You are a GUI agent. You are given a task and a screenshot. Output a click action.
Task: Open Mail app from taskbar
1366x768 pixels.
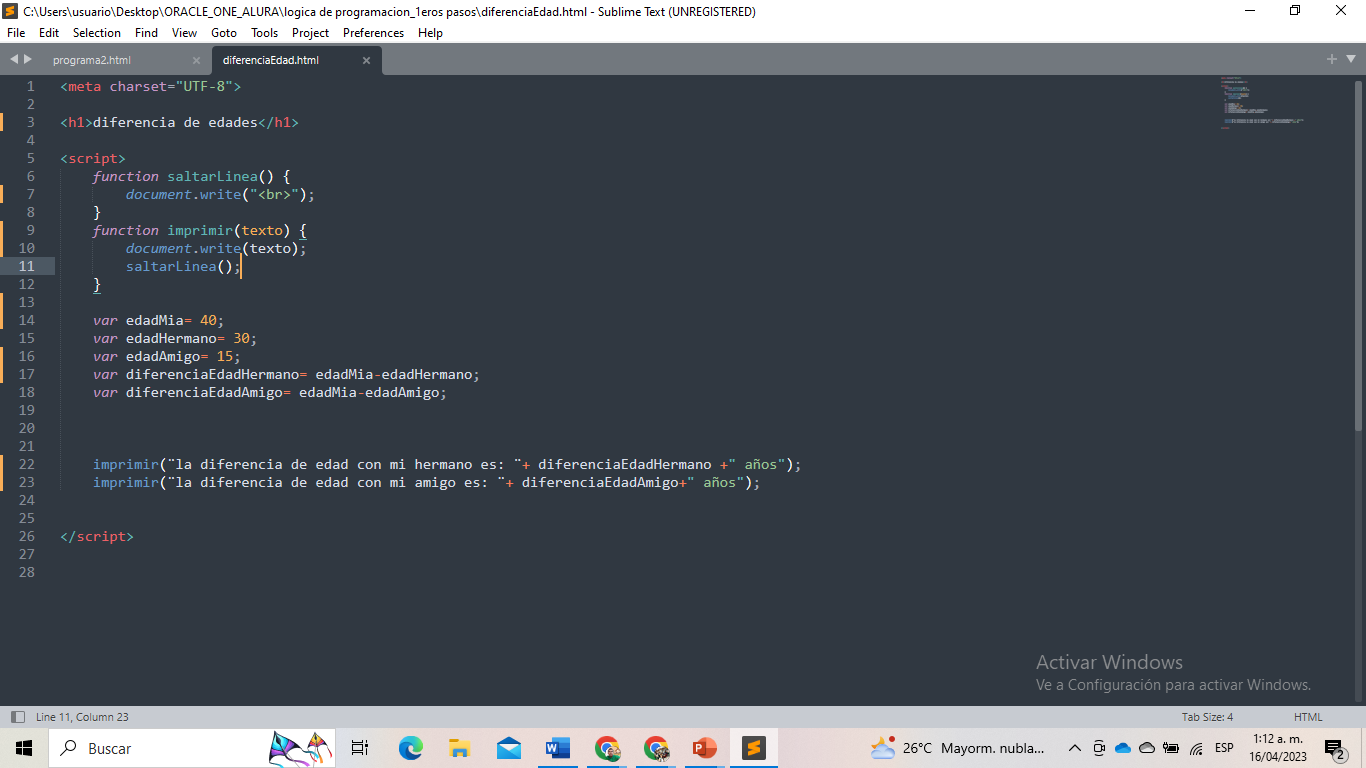pos(509,748)
